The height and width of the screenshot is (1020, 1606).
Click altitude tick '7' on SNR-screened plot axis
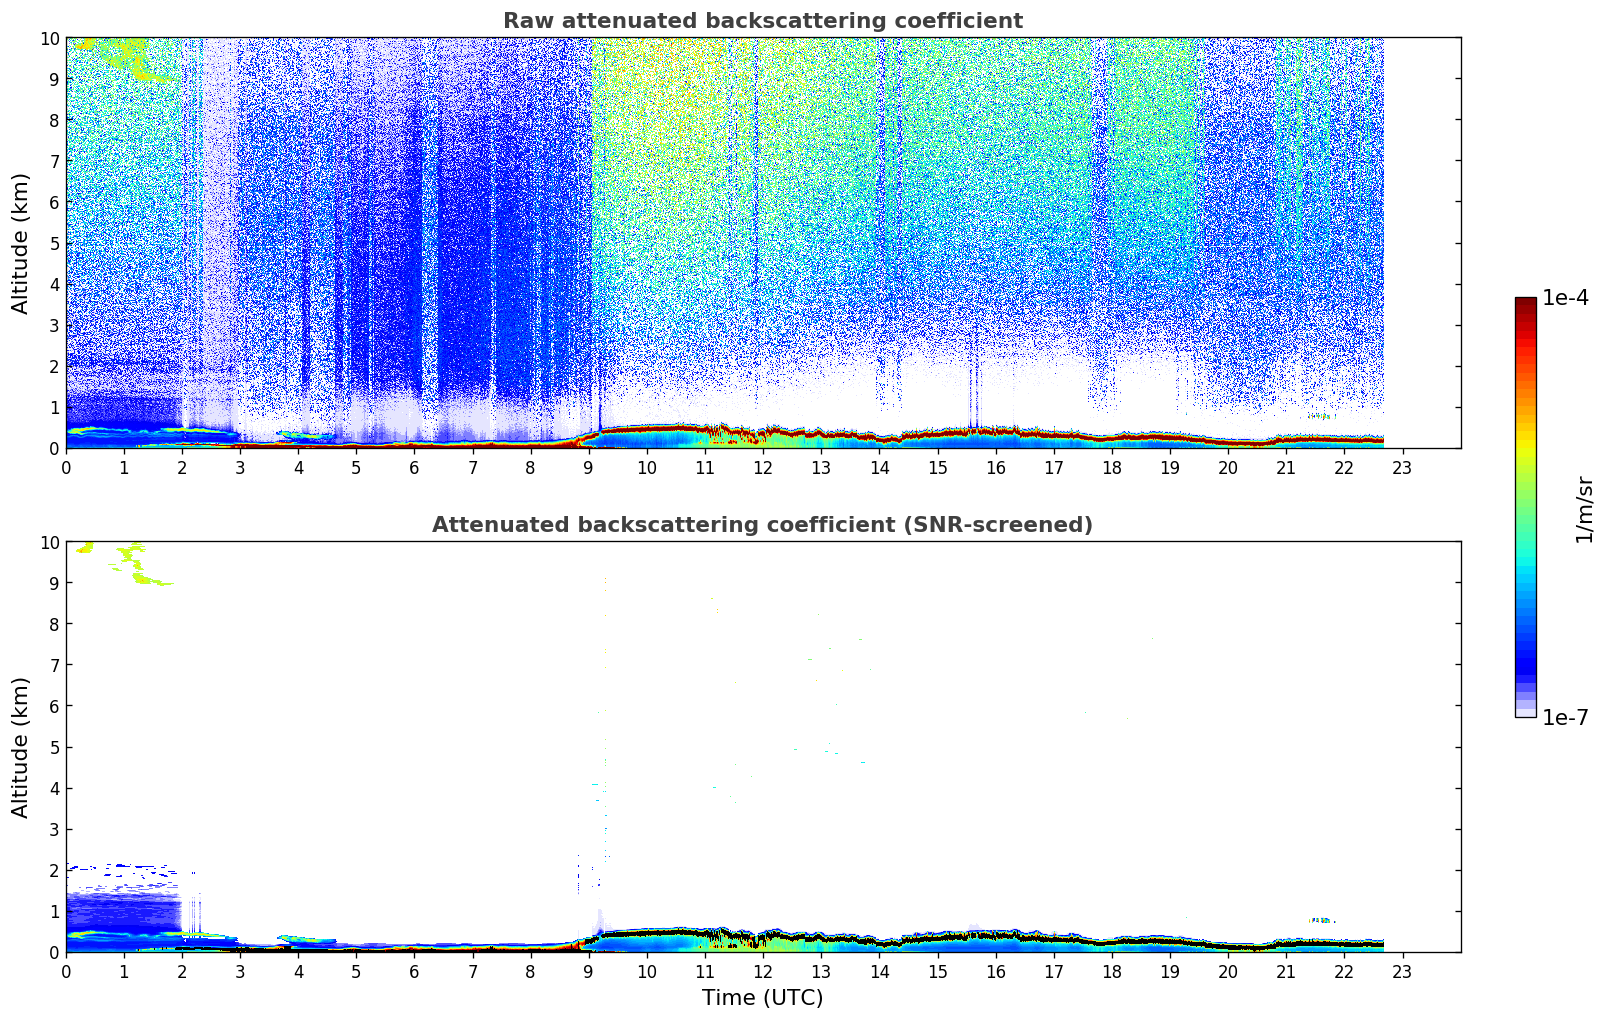pos(55,665)
